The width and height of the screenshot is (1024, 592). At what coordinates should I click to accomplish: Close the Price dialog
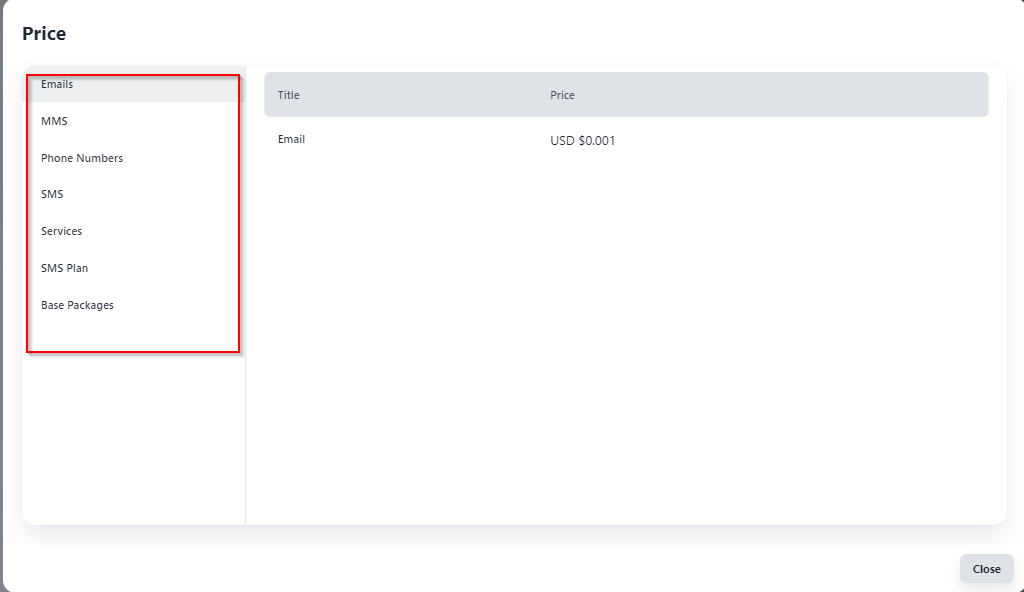tap(986, 569)
